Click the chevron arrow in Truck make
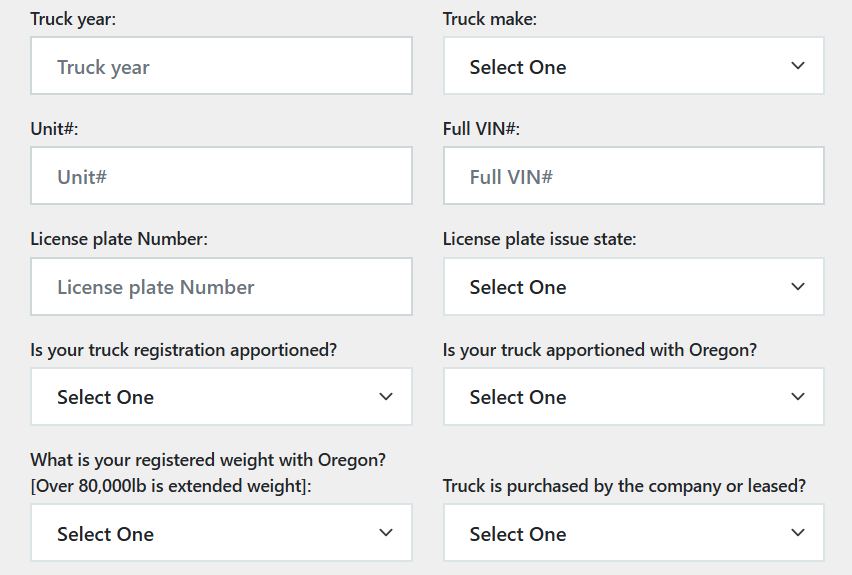This screenshot has height=575, width=852. click(797, 66)
